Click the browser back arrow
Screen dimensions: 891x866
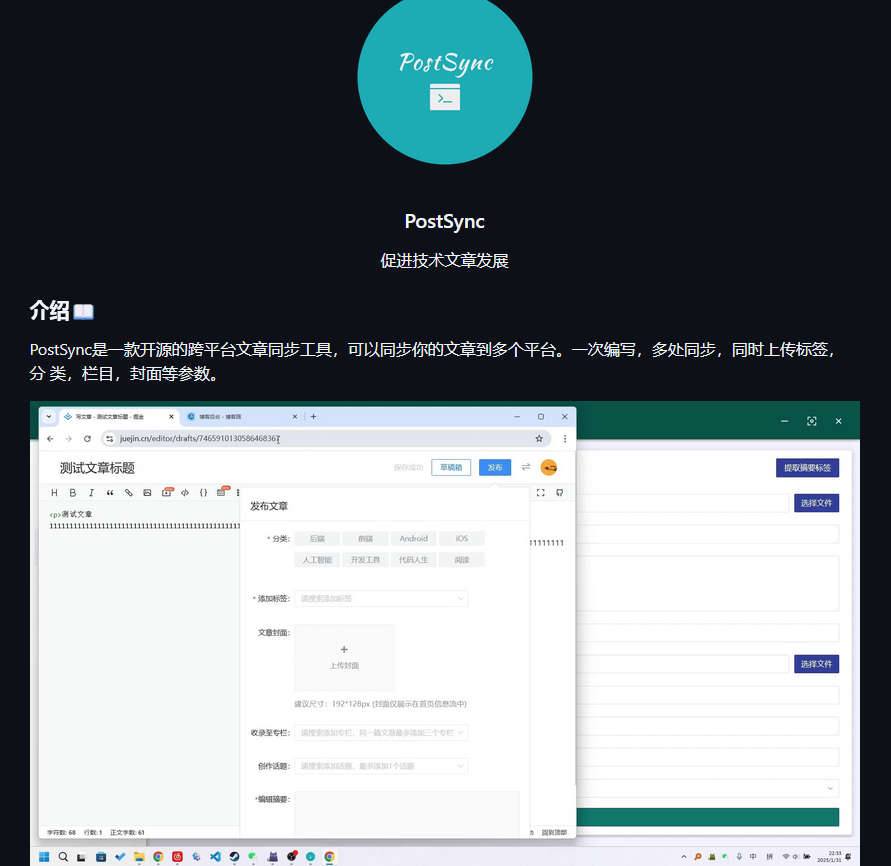click(x=50, y=439)
